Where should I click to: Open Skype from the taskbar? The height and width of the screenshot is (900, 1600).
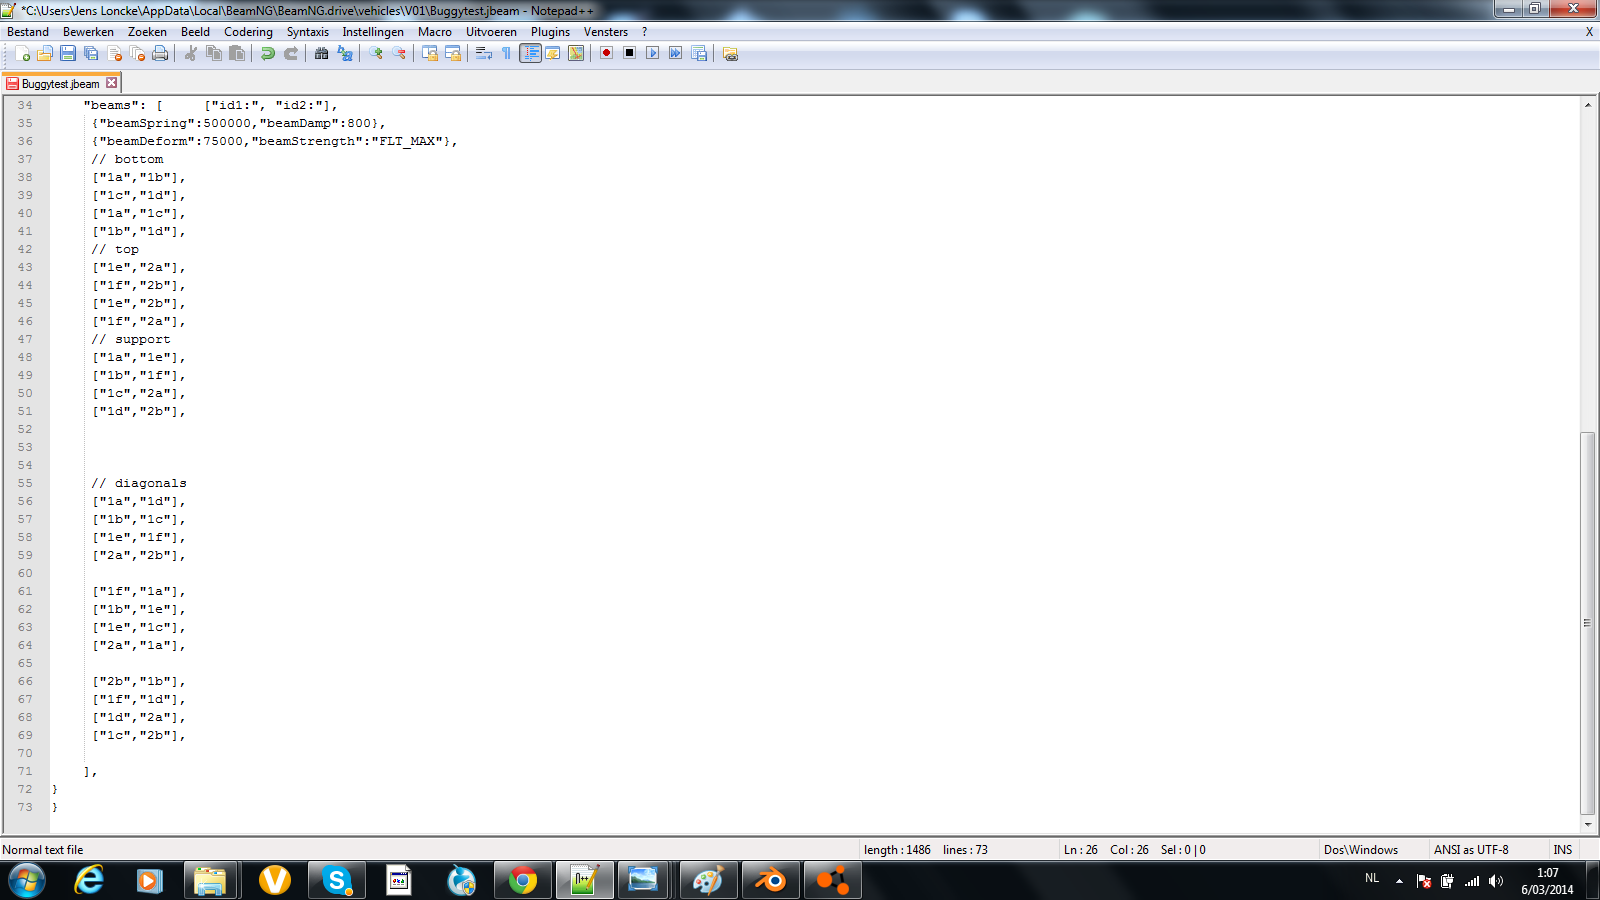337,881
